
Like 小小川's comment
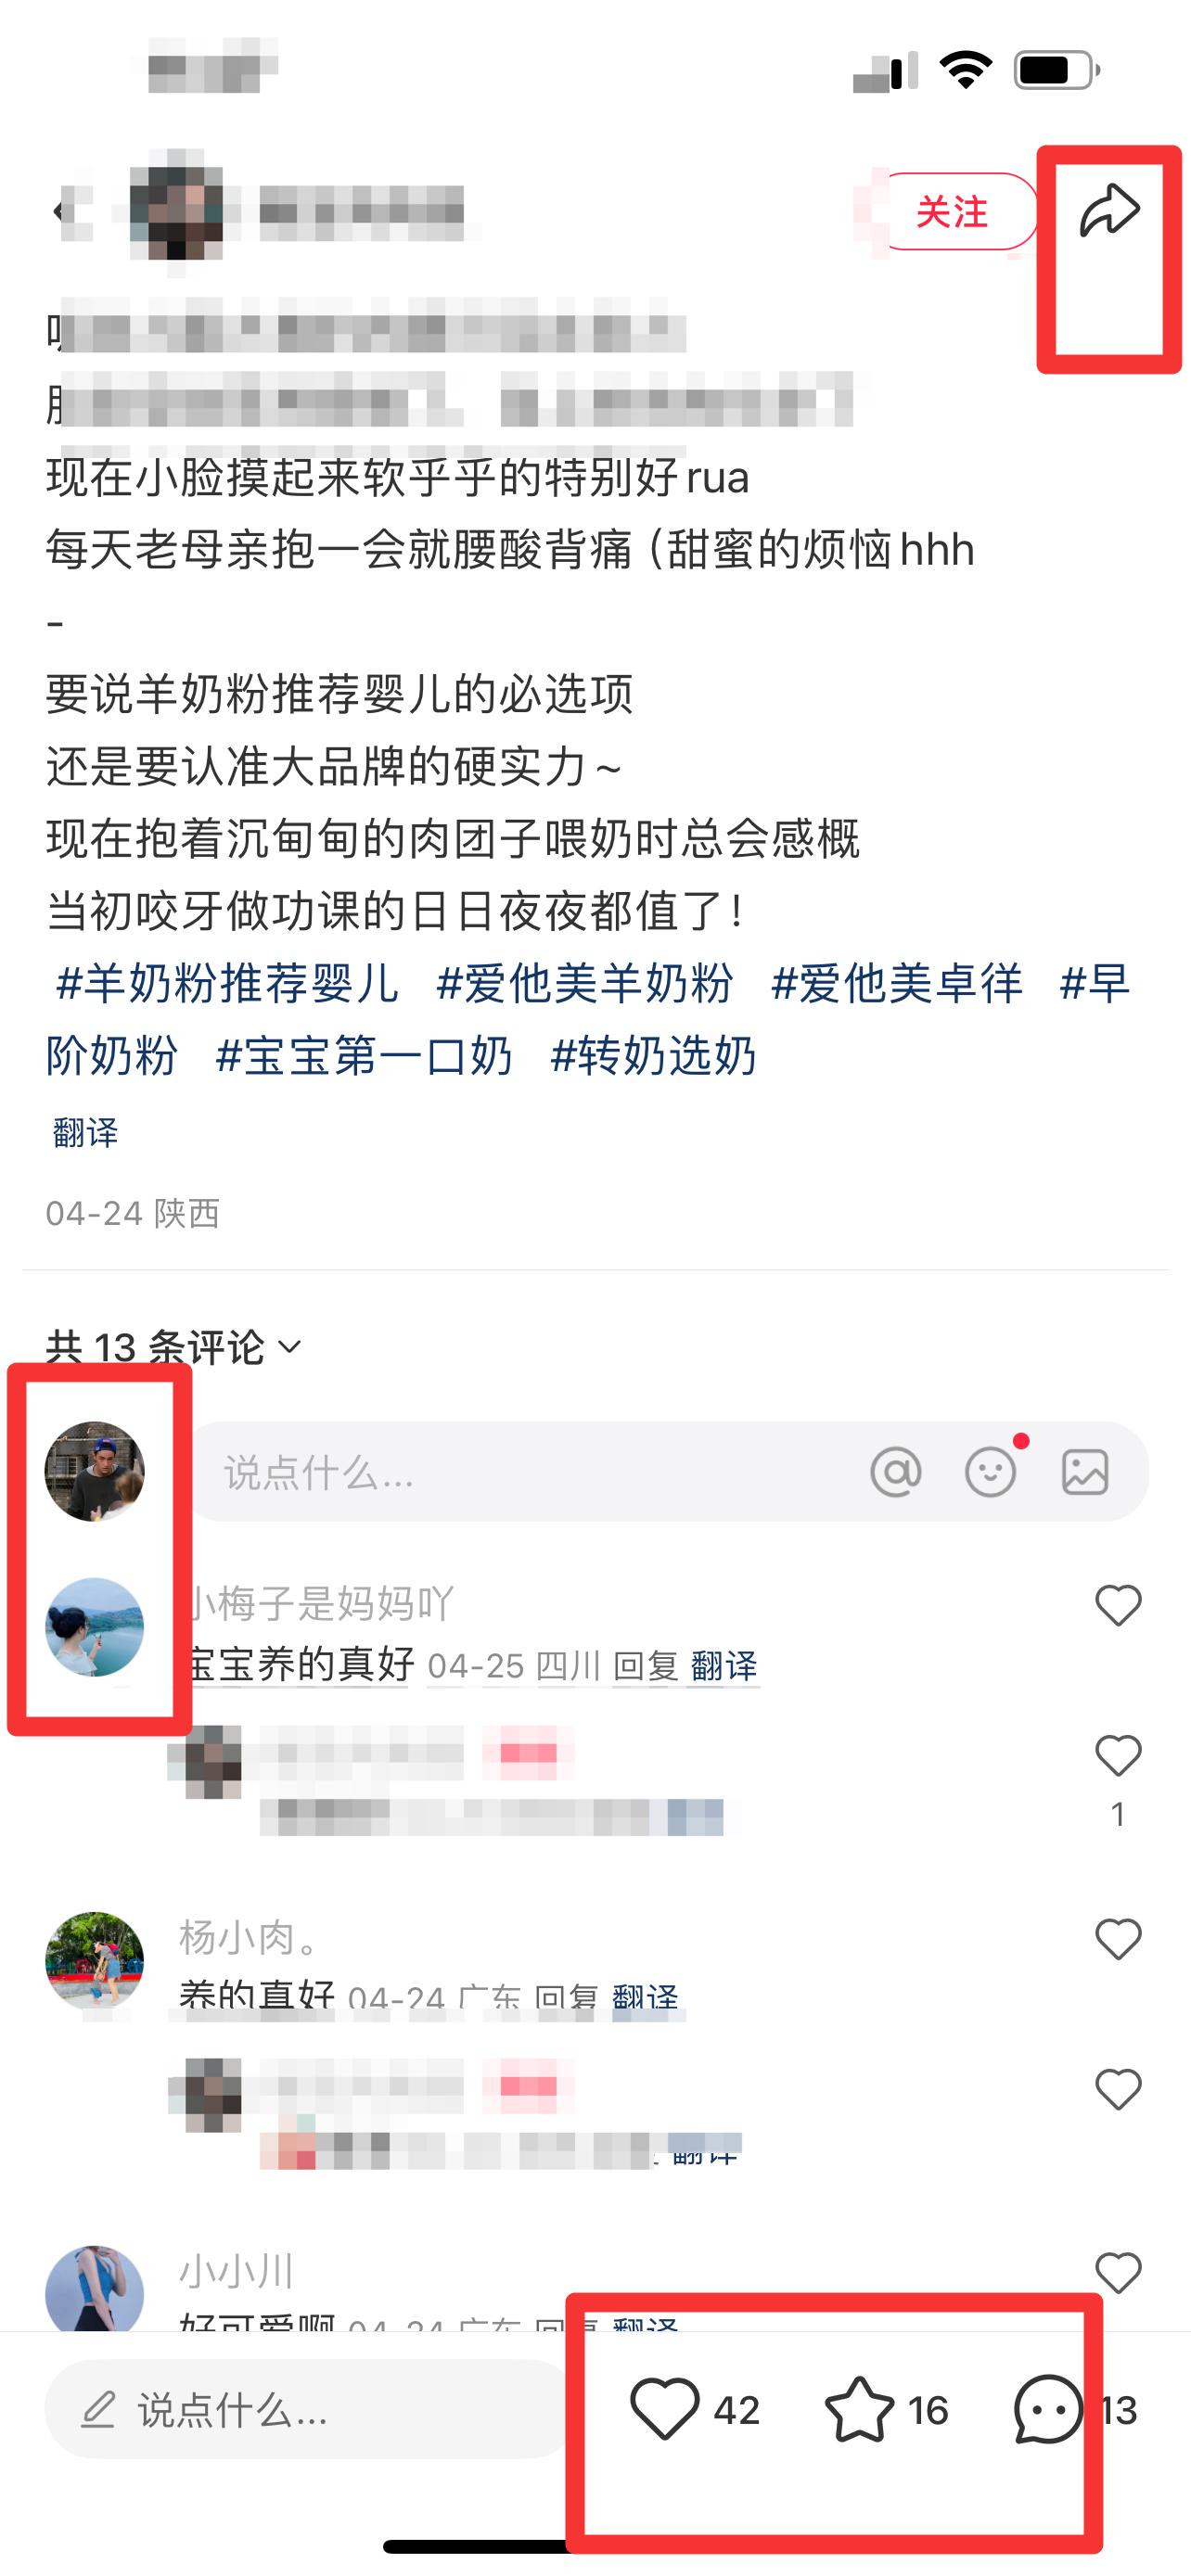(x=1118, y=2273)
